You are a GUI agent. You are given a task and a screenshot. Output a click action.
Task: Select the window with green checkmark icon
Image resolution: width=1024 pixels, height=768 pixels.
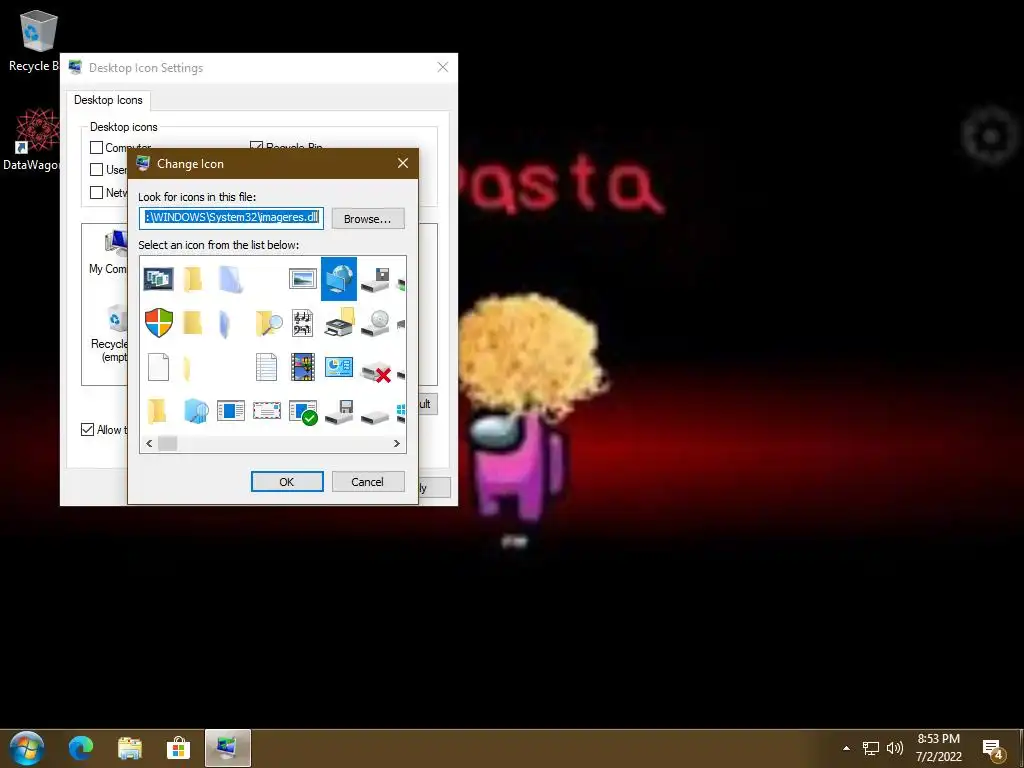(x=303, y=412)
